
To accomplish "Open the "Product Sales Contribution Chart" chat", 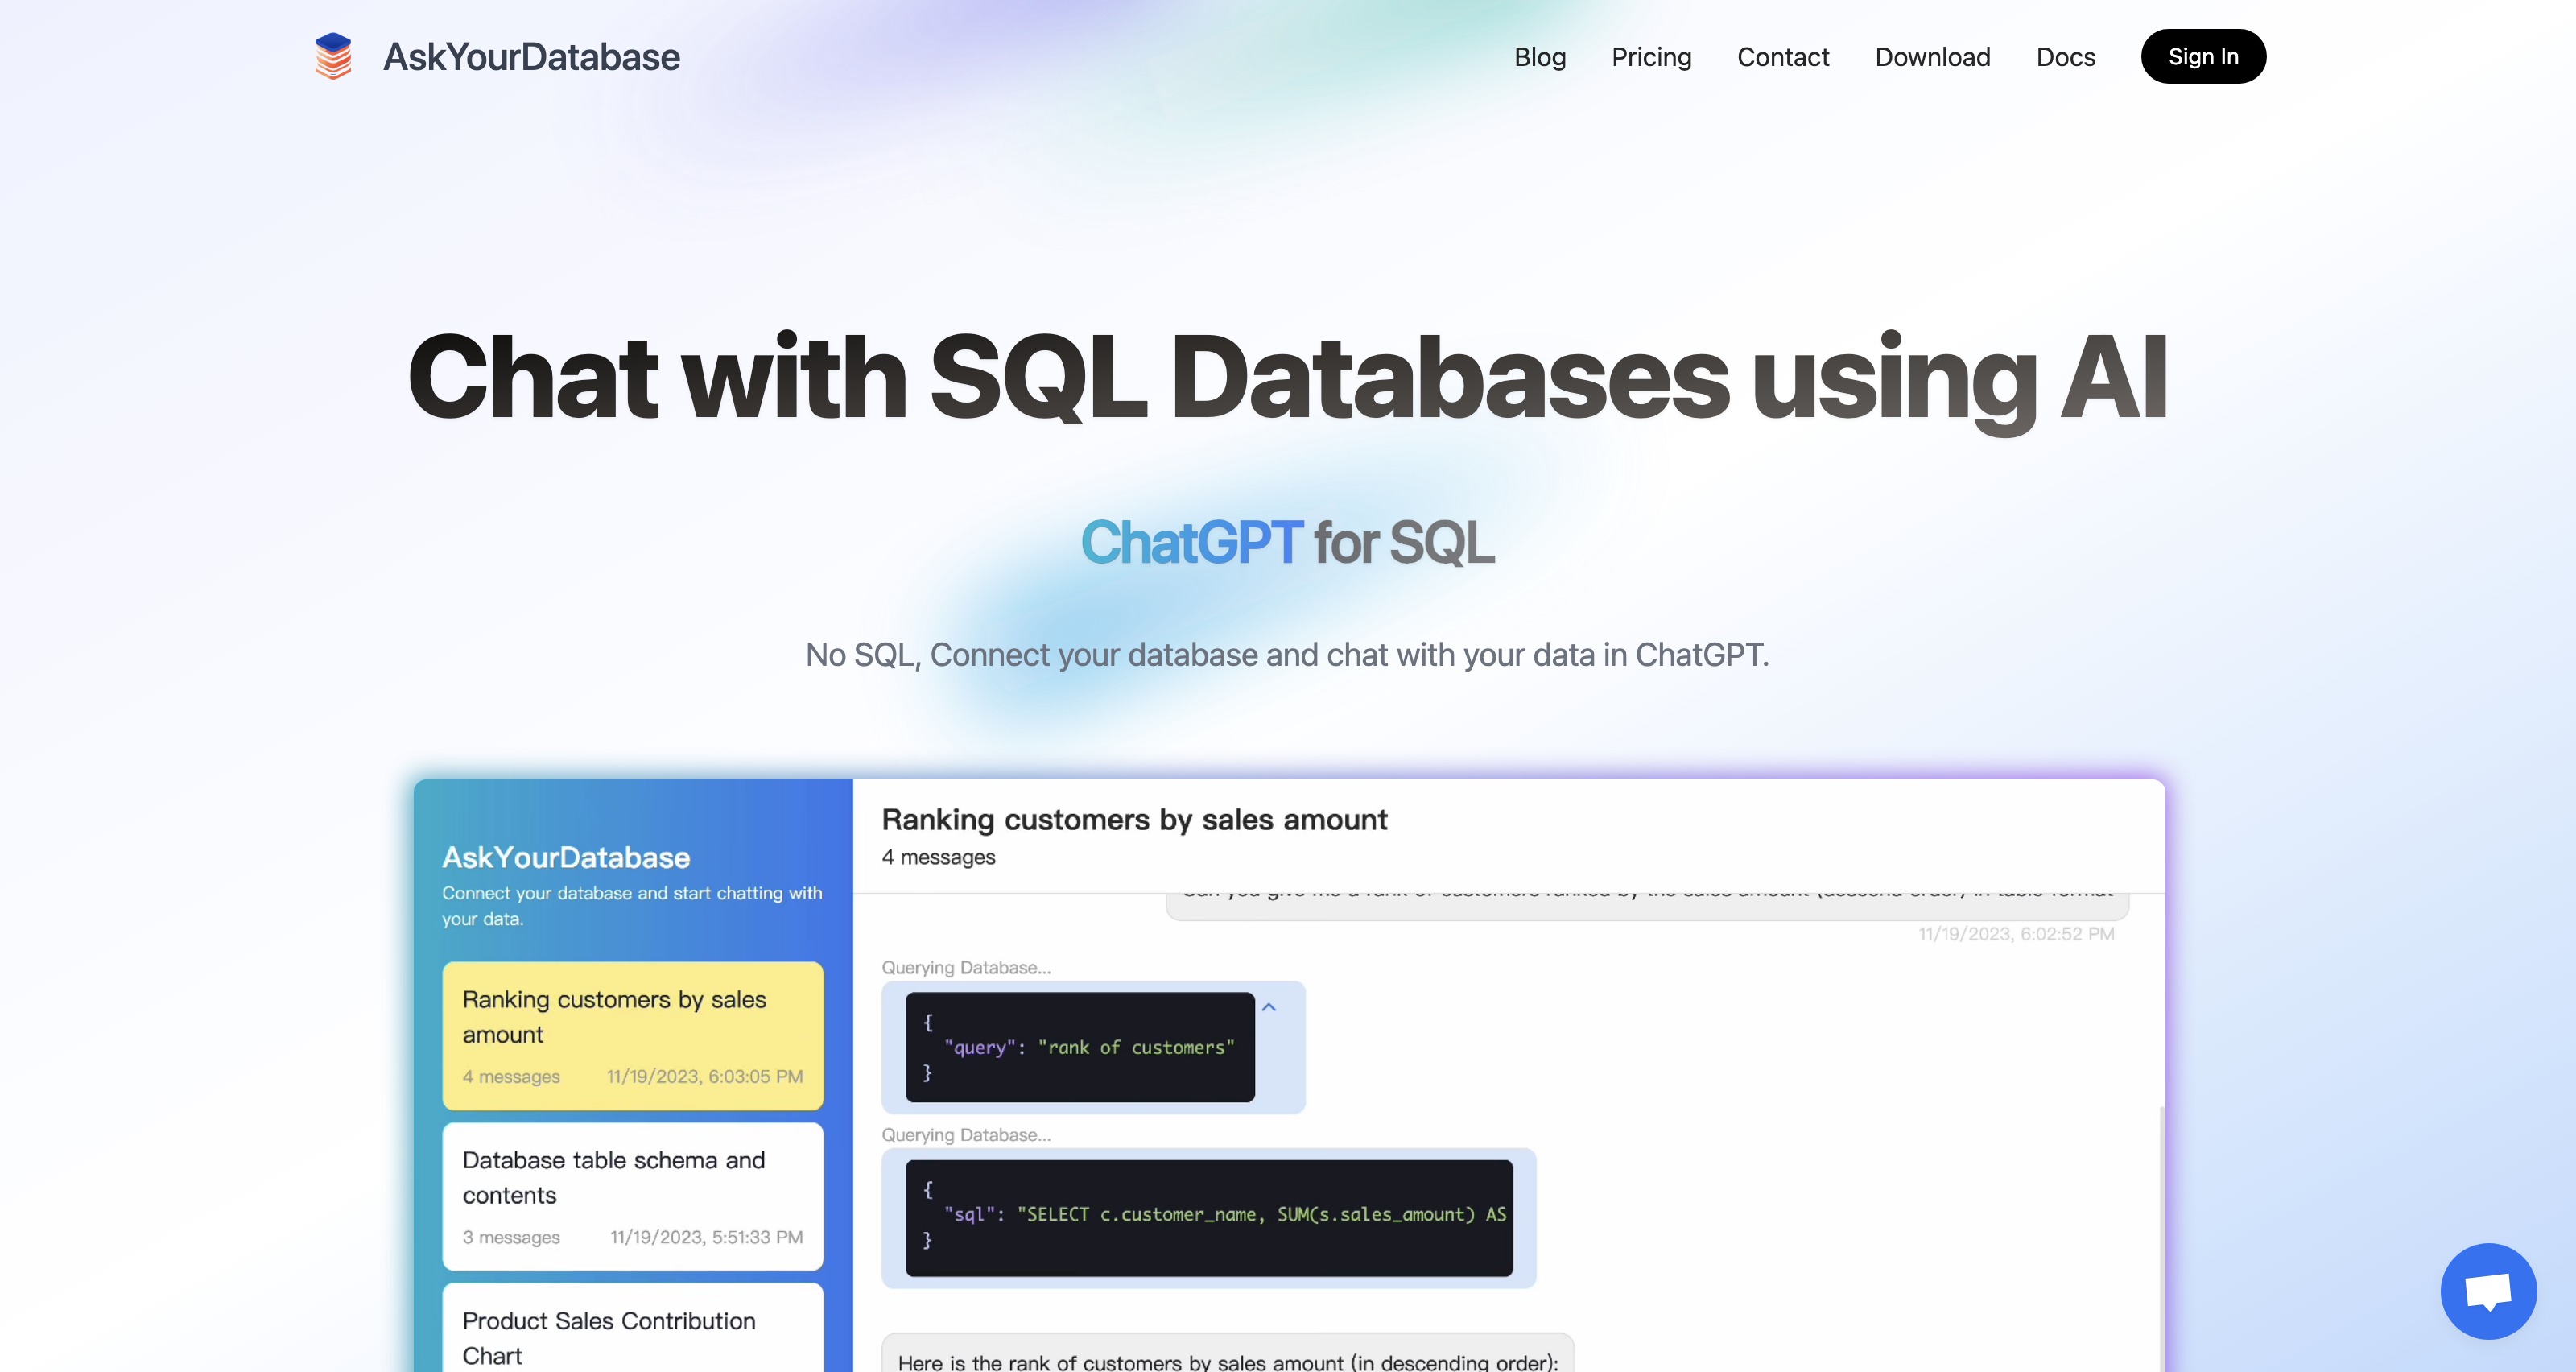I will (633, 1328).
